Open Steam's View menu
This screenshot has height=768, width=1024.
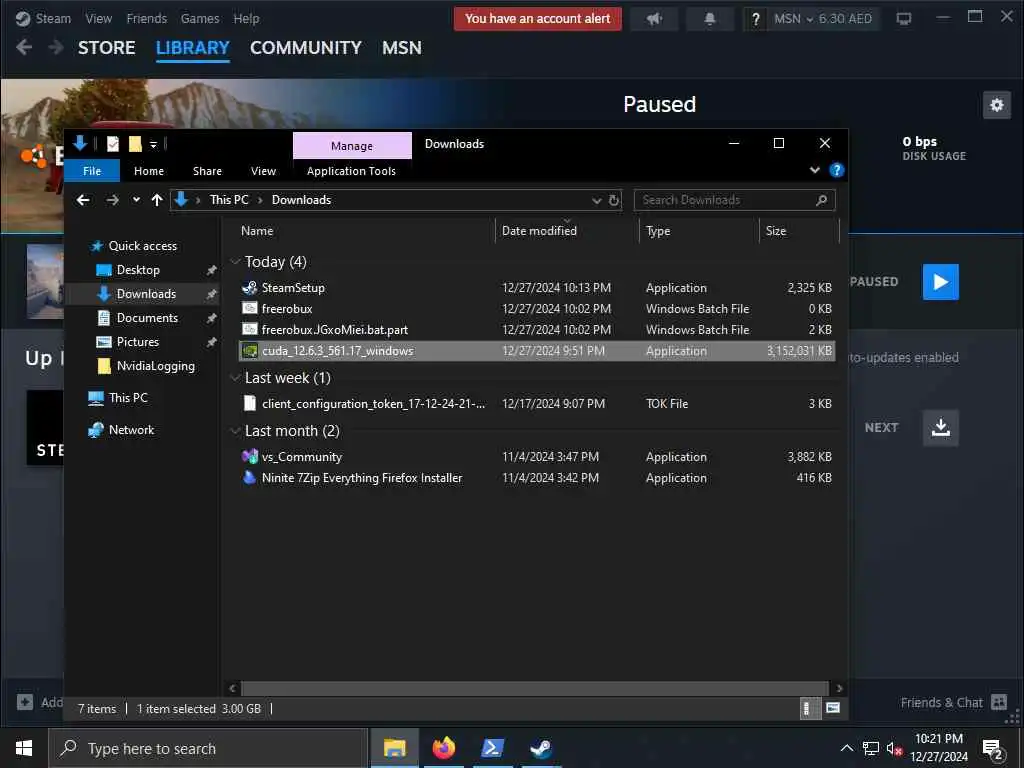coord(99,18)
